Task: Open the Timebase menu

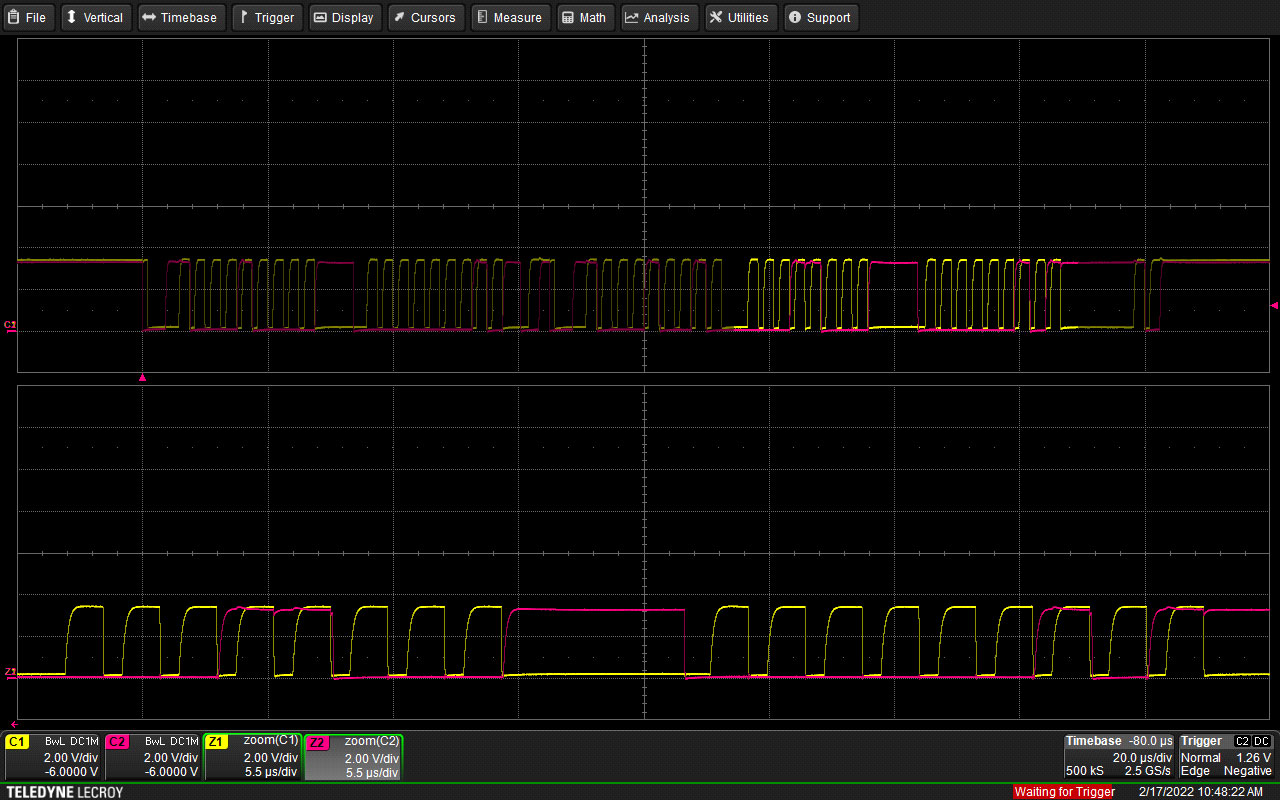Action: [180, 18]
